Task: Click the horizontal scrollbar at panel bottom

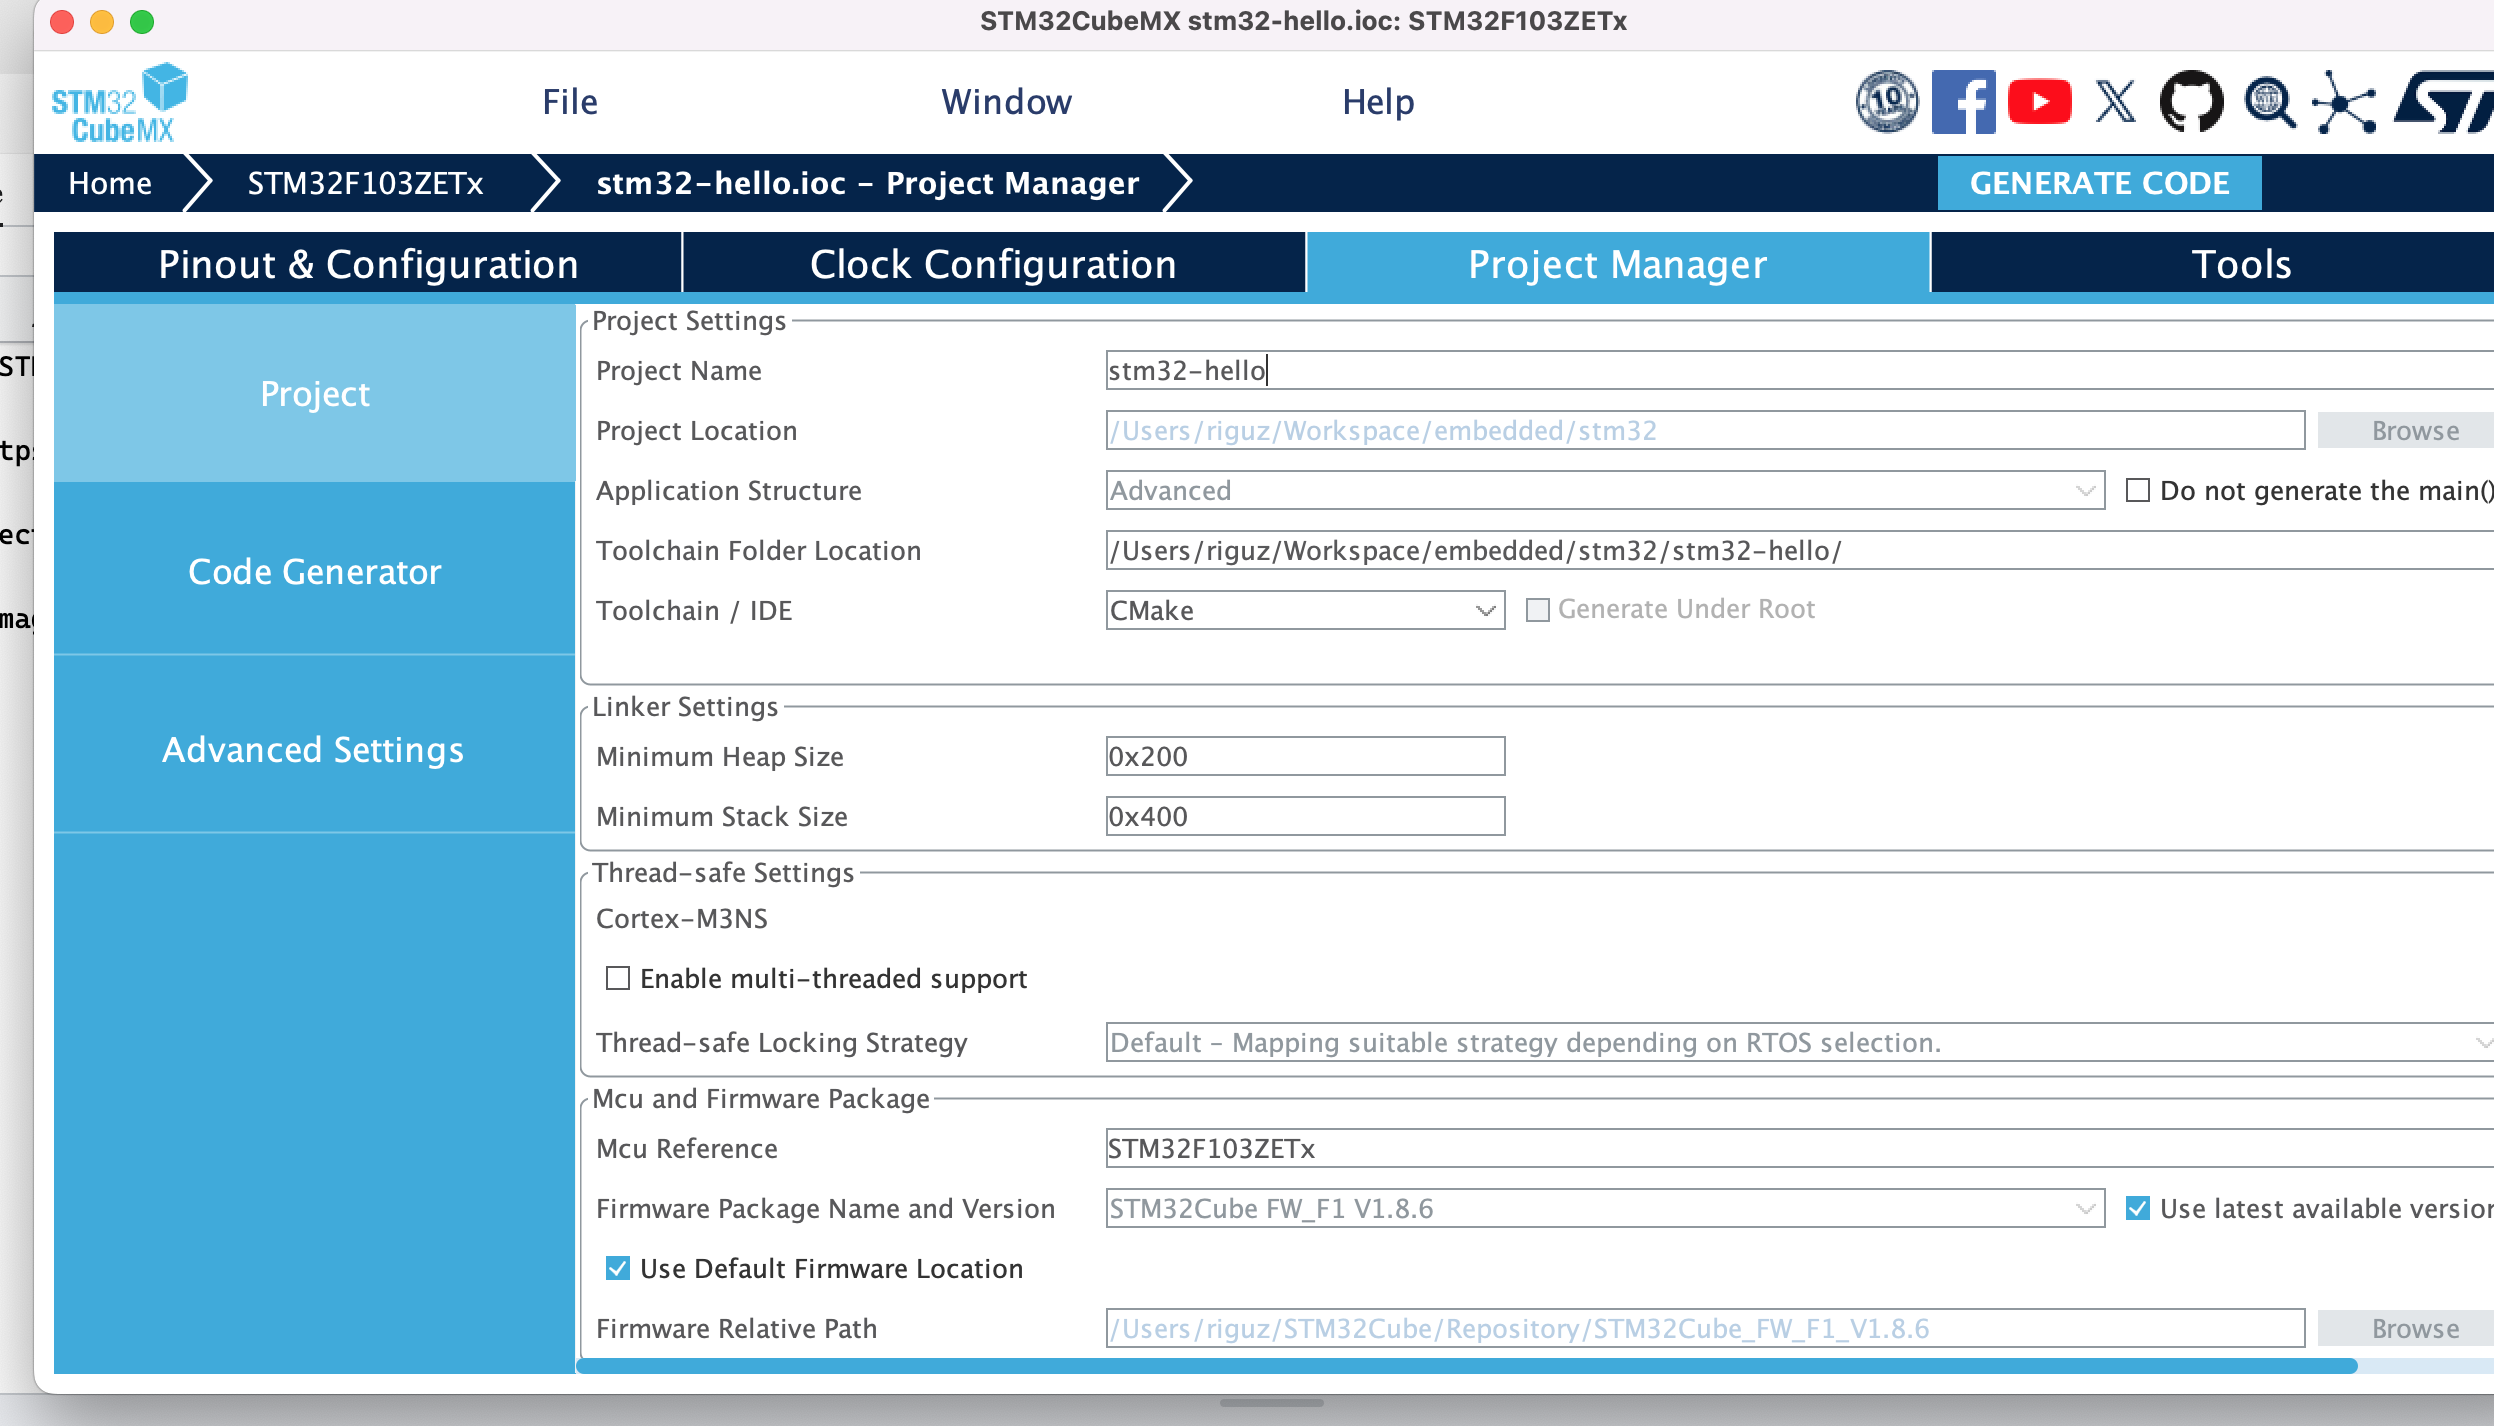Action: pos(1466,1365)
